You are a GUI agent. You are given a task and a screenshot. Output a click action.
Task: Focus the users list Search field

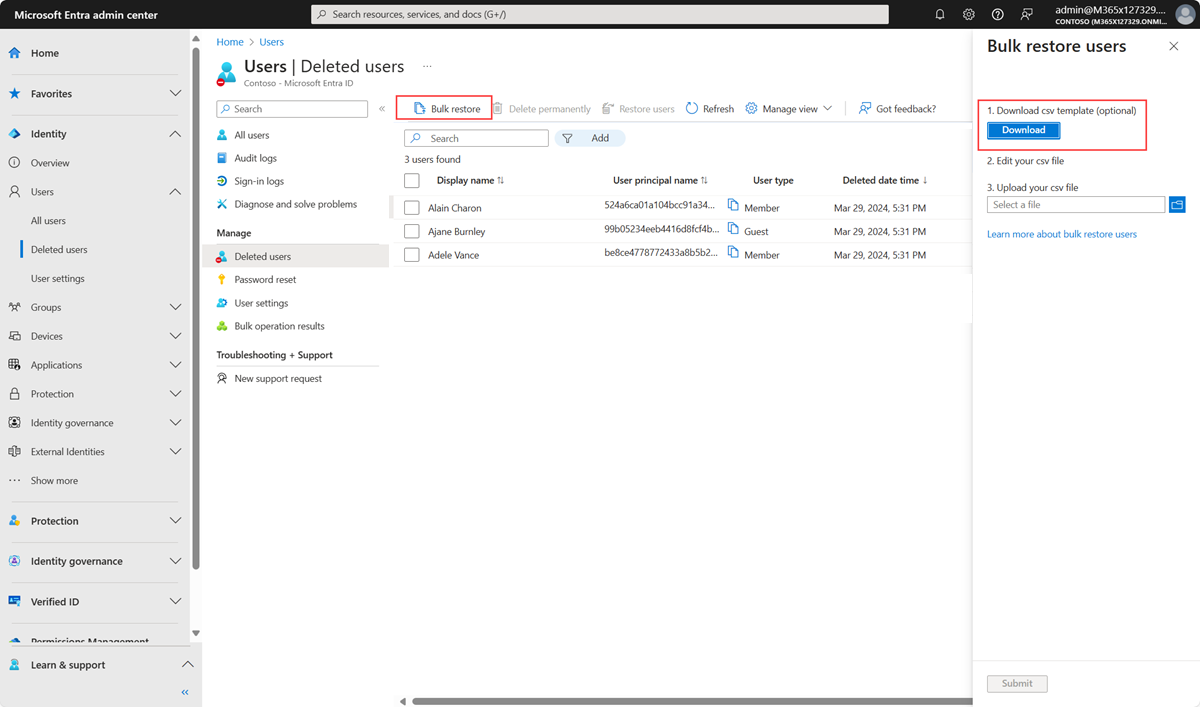[x=476, y=138]
